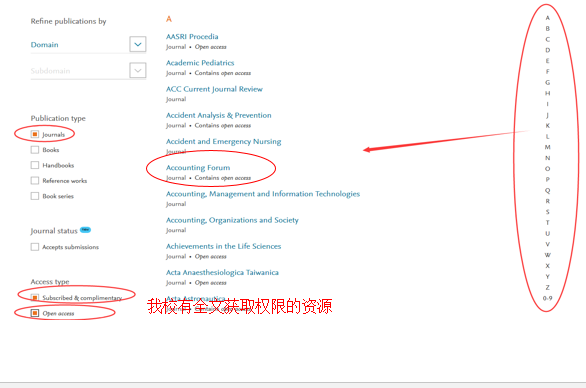Click the Domain filter label
The height and width of the screenshot is (388, 586).
coord(44,44)
